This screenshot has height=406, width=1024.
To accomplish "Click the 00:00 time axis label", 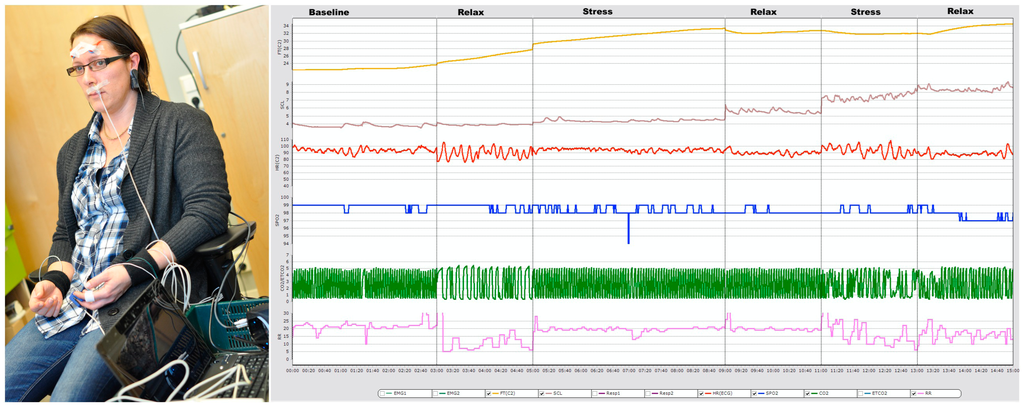I will pos(292,370).
